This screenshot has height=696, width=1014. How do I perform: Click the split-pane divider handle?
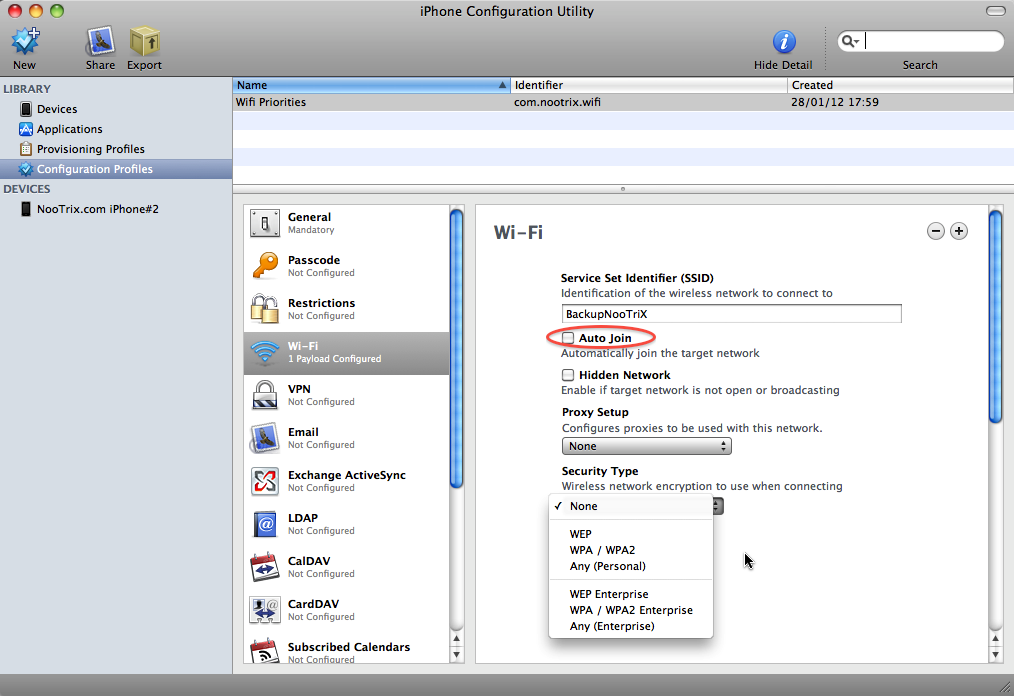pos(623,189)
